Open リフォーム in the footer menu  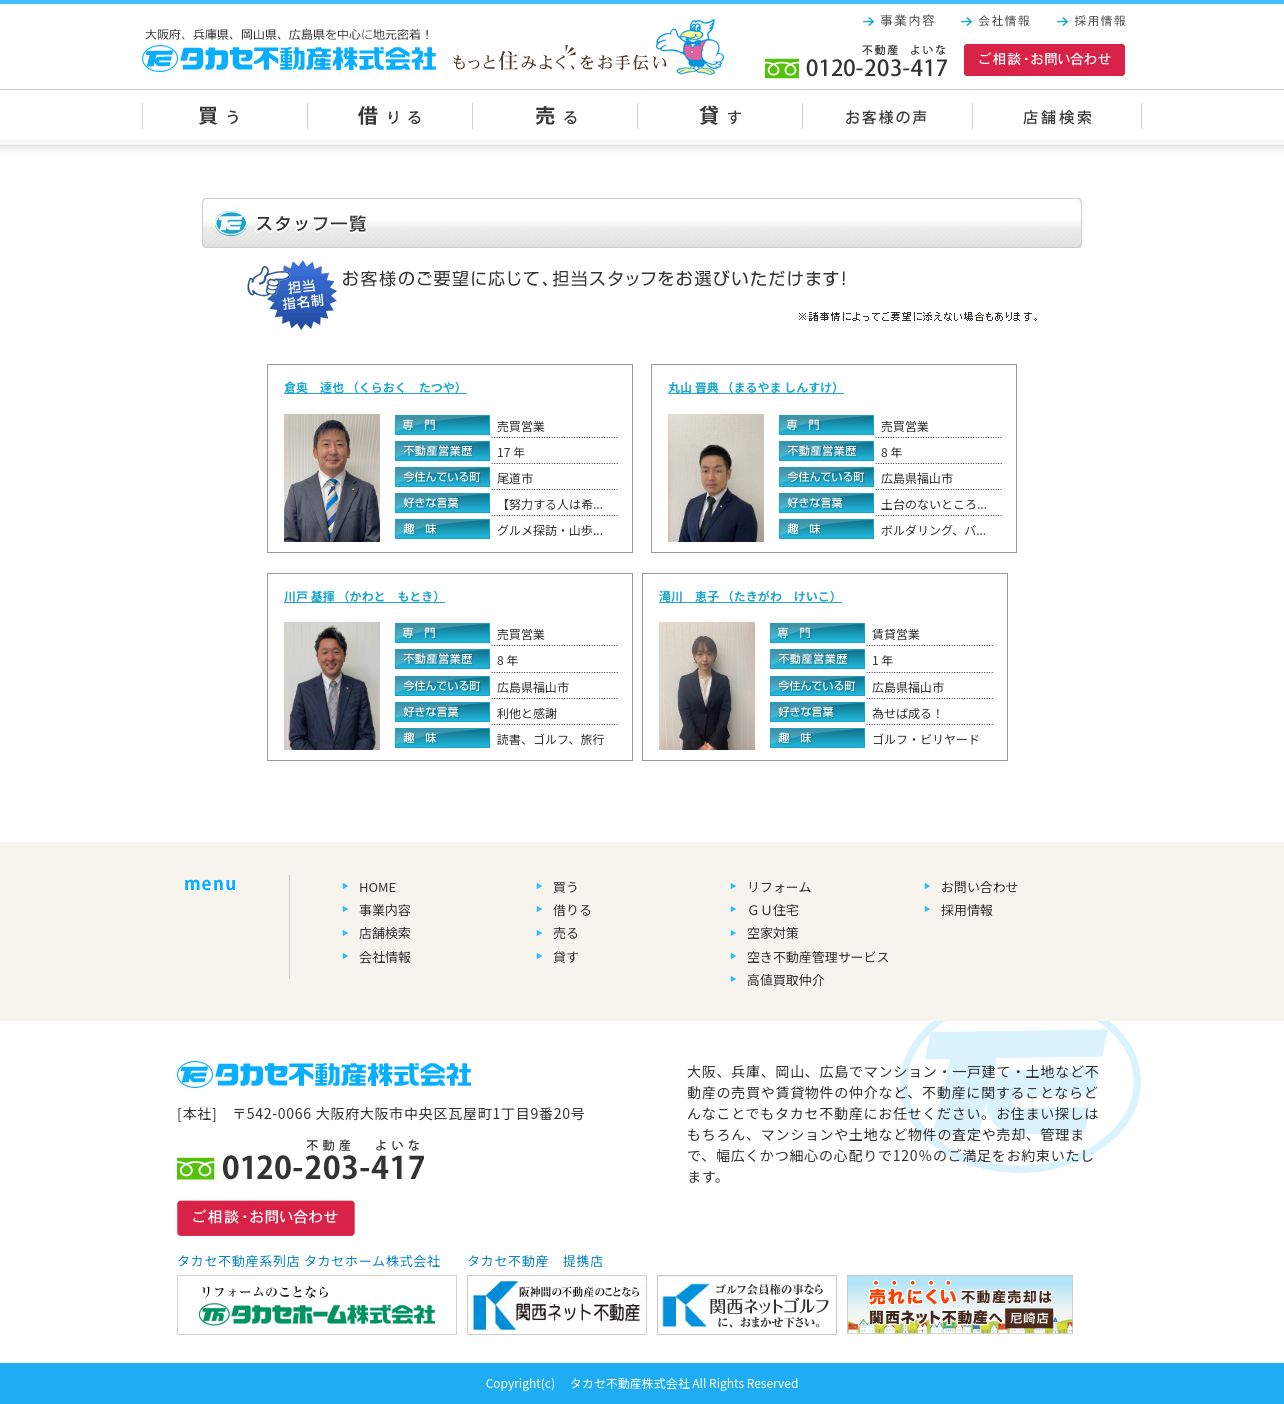(x=779, y=888)
